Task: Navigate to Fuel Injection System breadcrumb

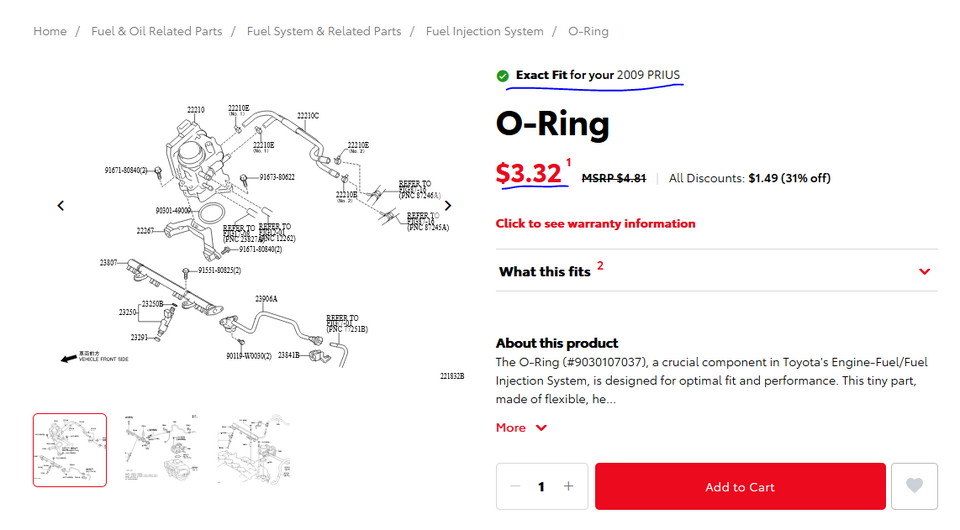Action: click(x=485, y=31)
